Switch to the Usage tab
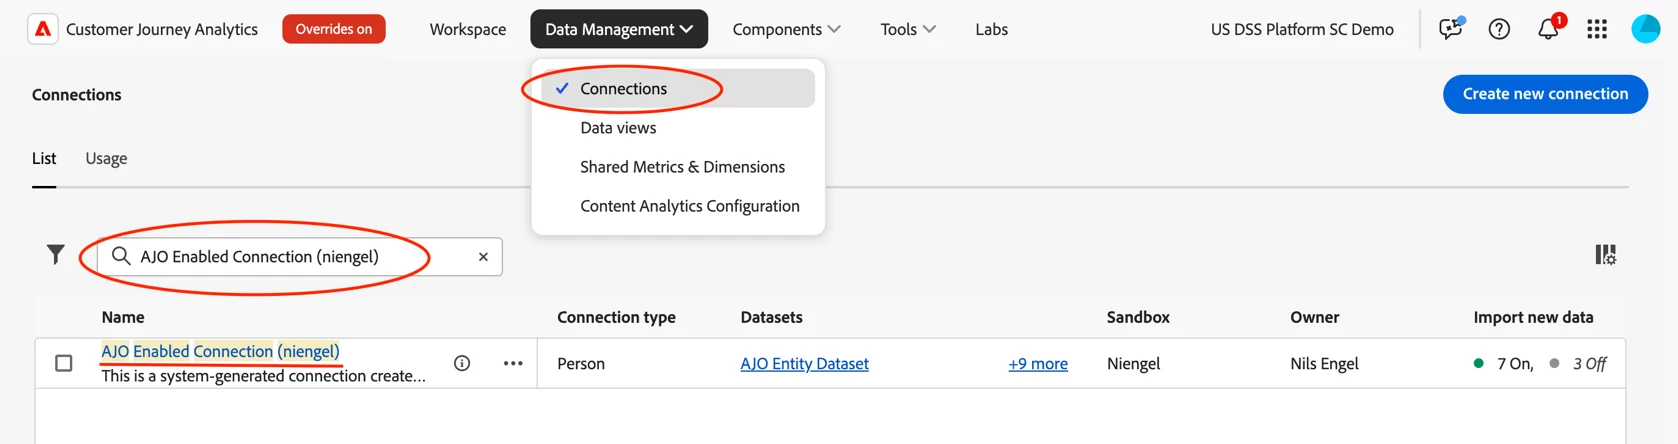 point(106,158)
